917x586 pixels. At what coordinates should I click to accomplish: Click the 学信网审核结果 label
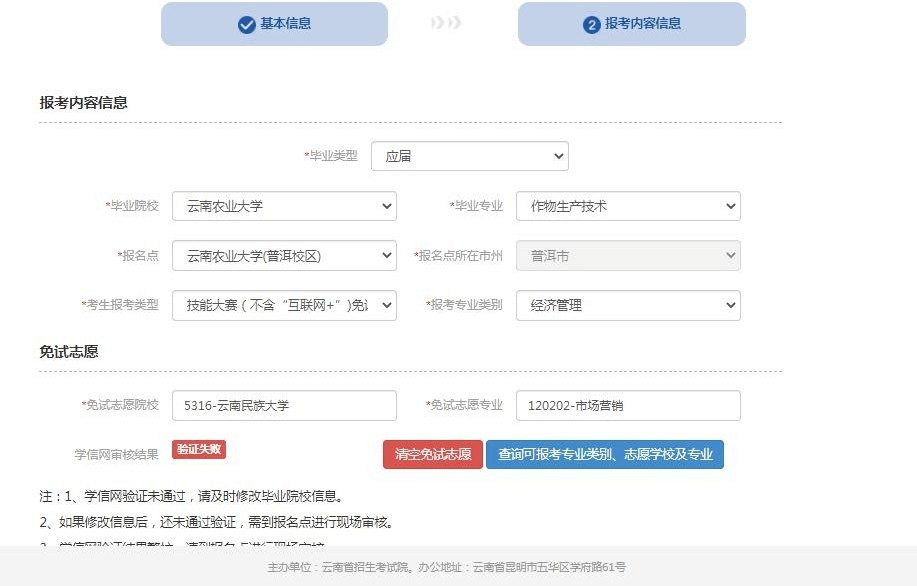(x=116, y=454)
